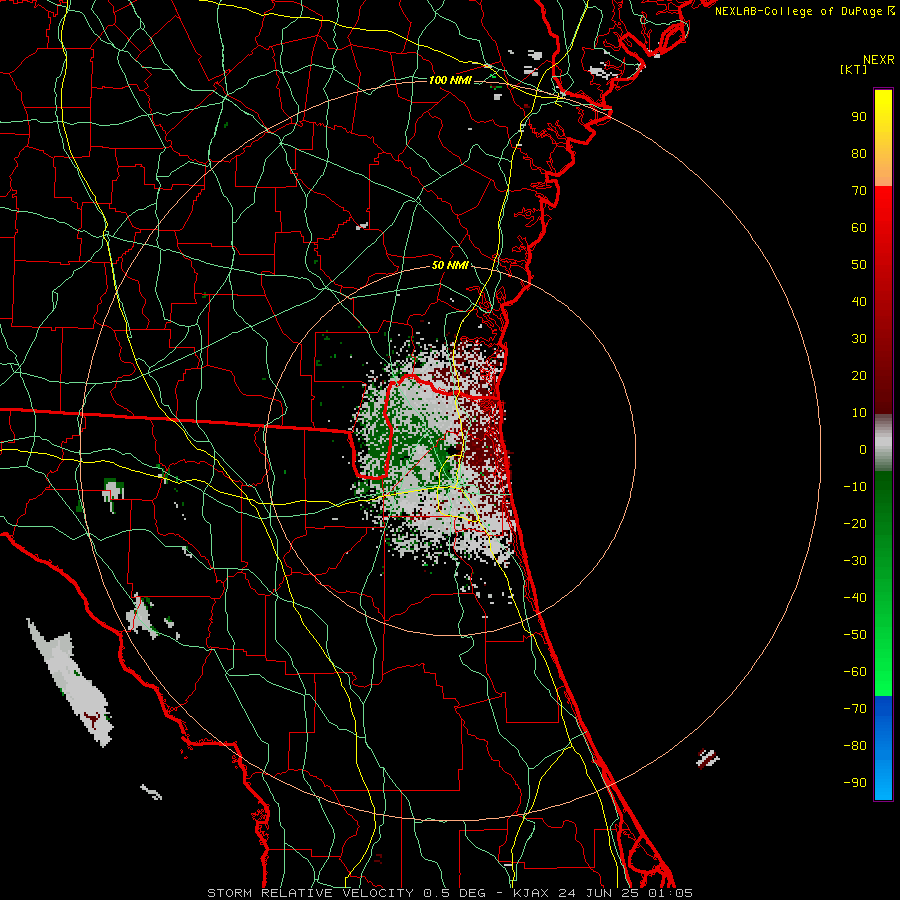
Task: Click the KT units label above the scale
Action: [x=854, y=69]
